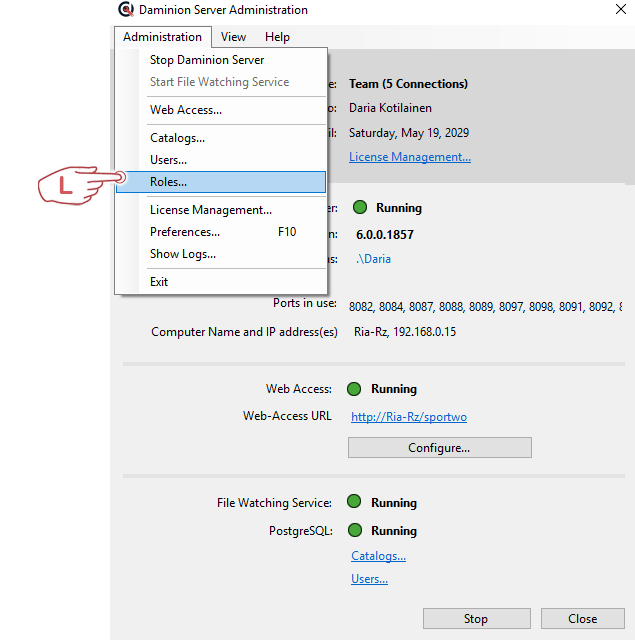Open the View menu
The image size is (635, 640).
(233, 37)
